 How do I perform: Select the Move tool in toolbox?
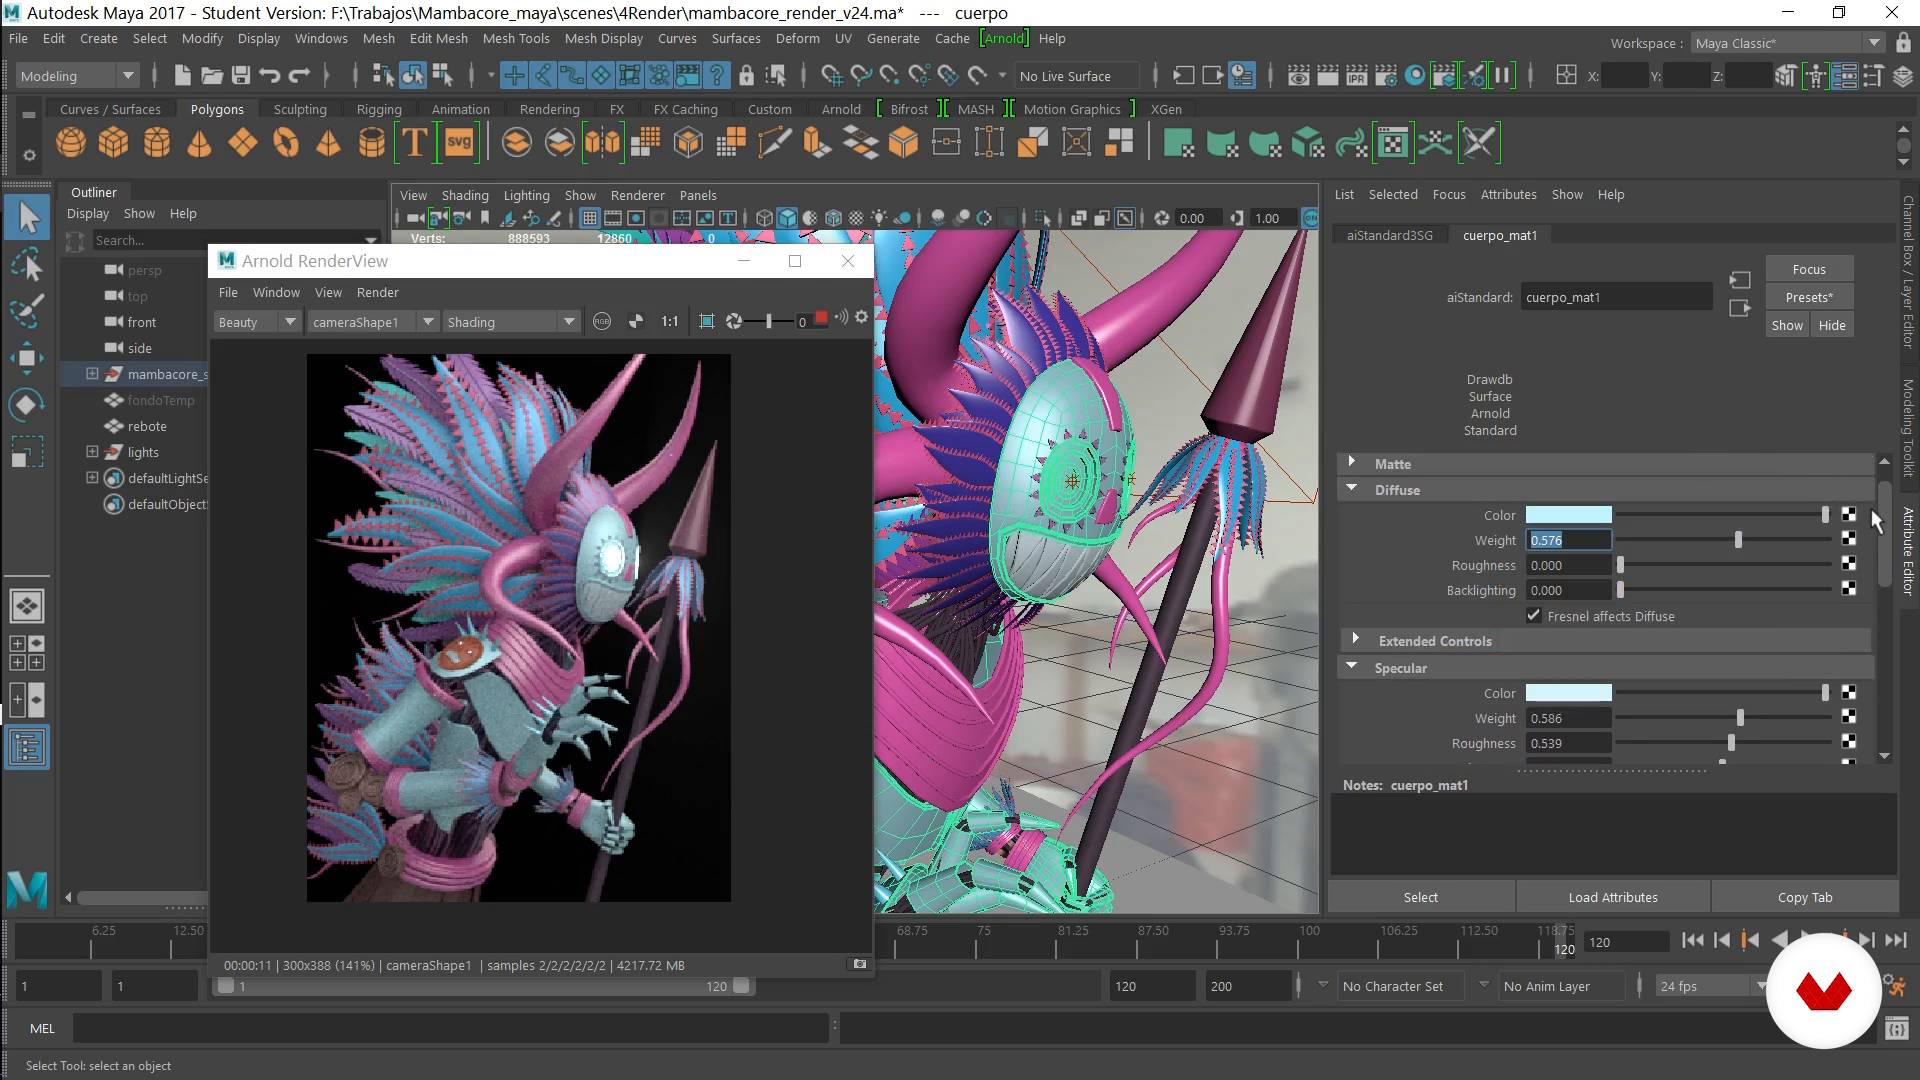[x=27, y=358]
